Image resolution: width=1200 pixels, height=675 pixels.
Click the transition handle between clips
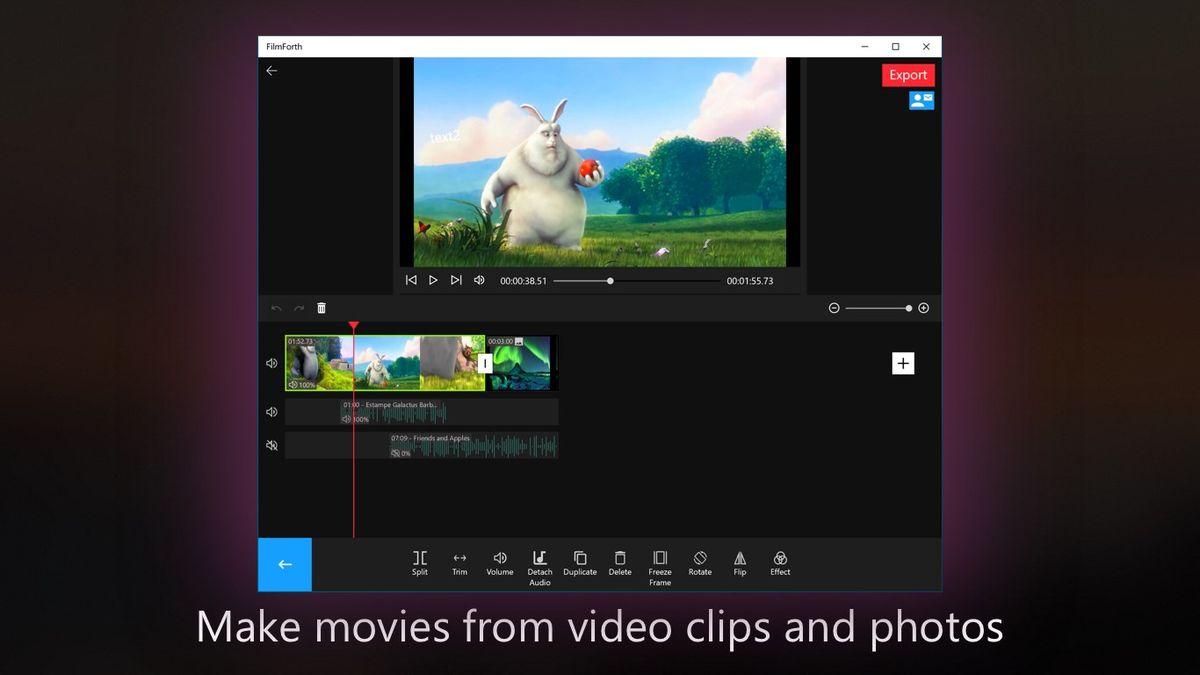tap(485, 363)
